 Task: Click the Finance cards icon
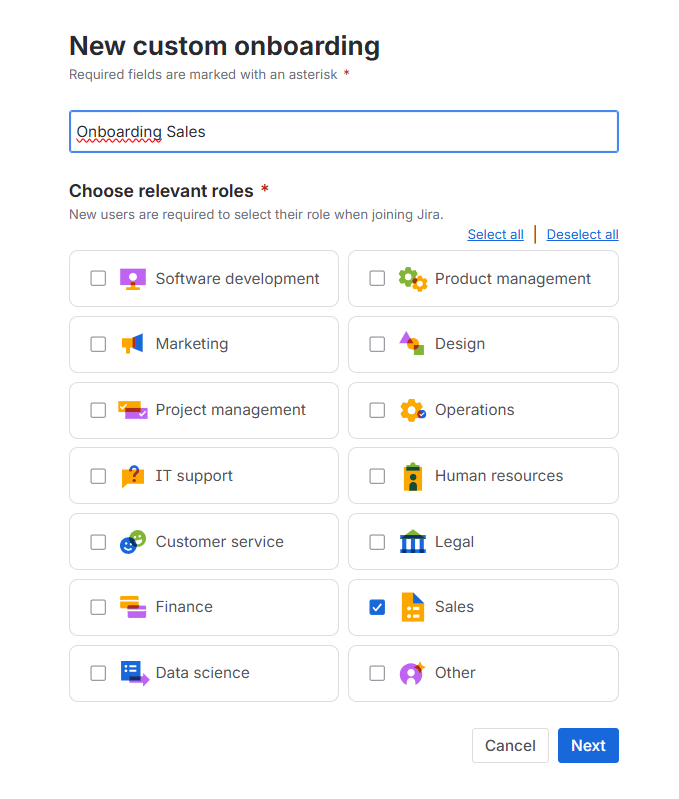pos(133,607)
